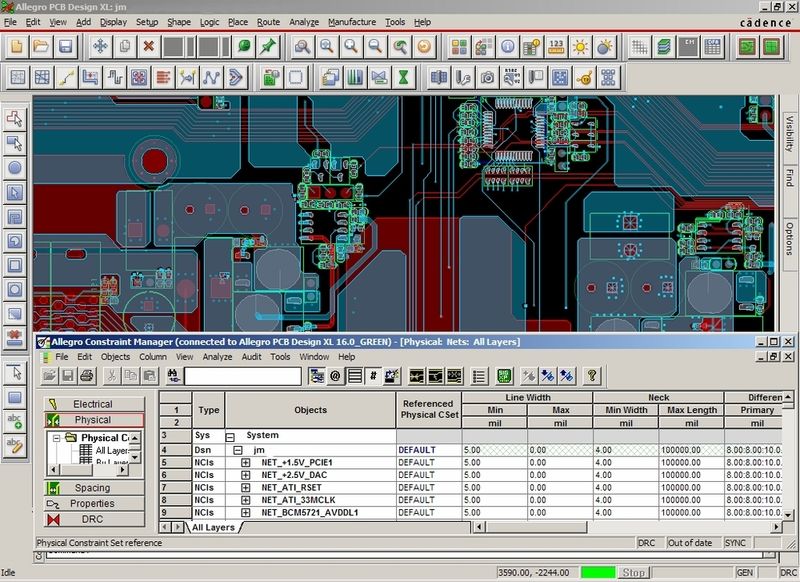Click the @ icon in Constraint Manager toolbar
Image resolution: width=800 pixels, height=582 pixels.
[x=335, y=376]
